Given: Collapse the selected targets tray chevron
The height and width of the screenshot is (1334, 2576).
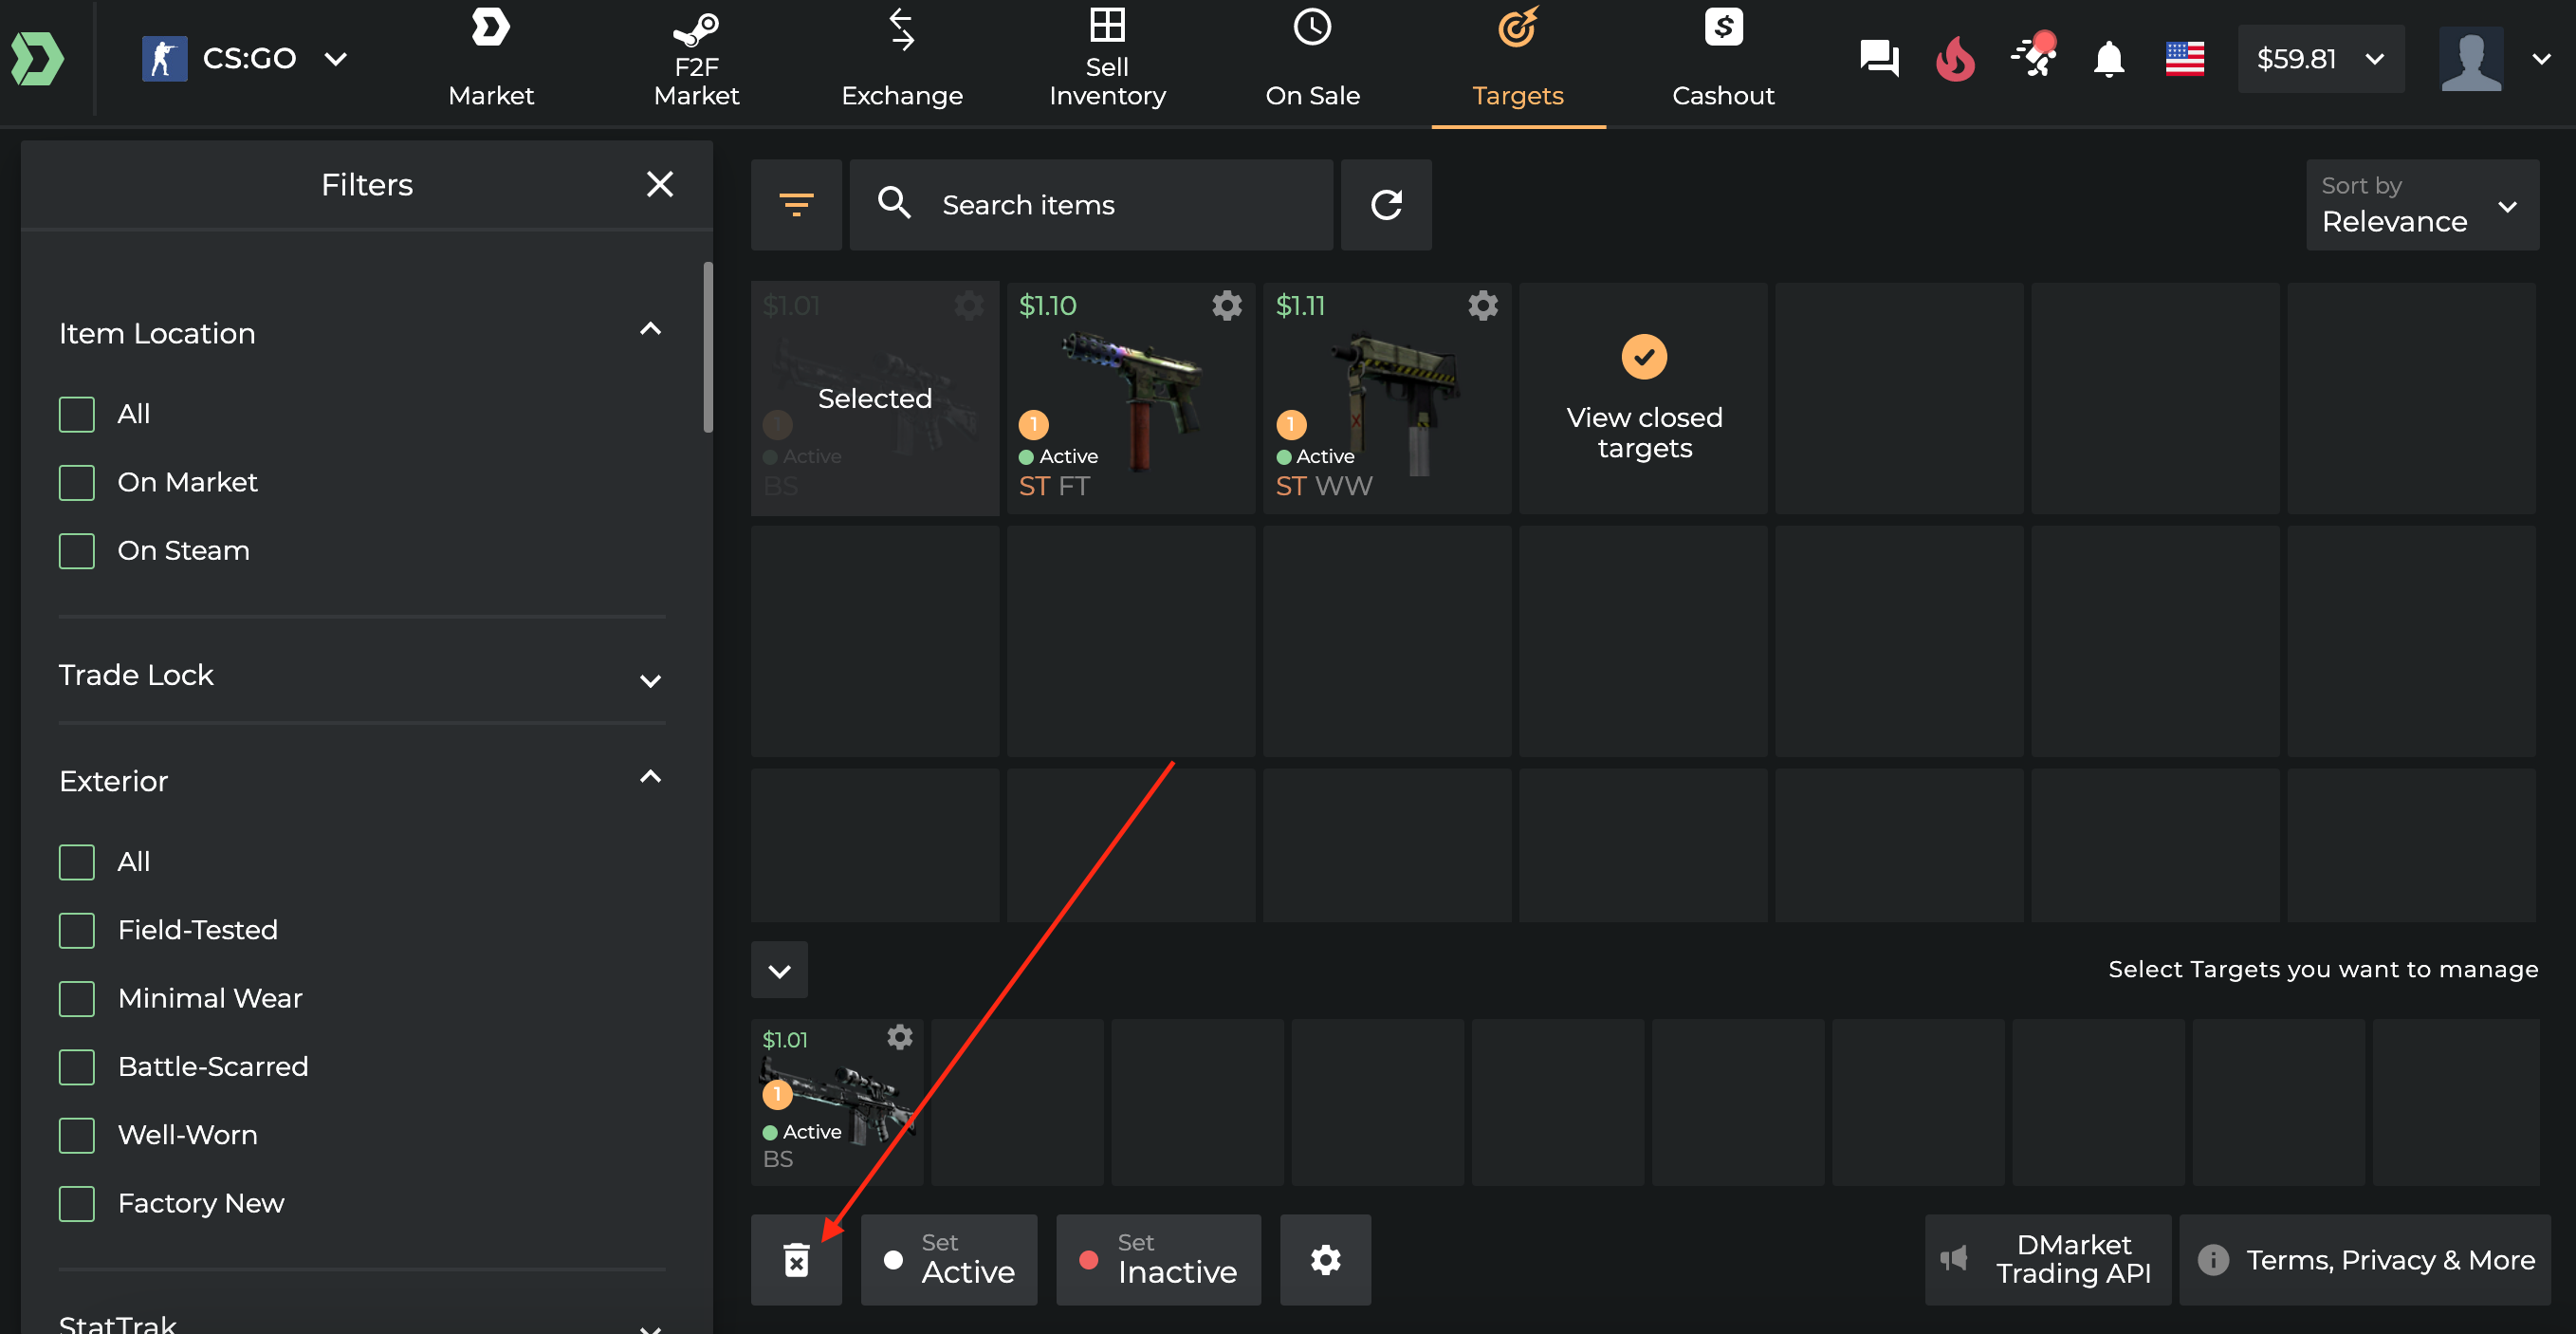Looking at the screenshot, I should tap(779, 970).
